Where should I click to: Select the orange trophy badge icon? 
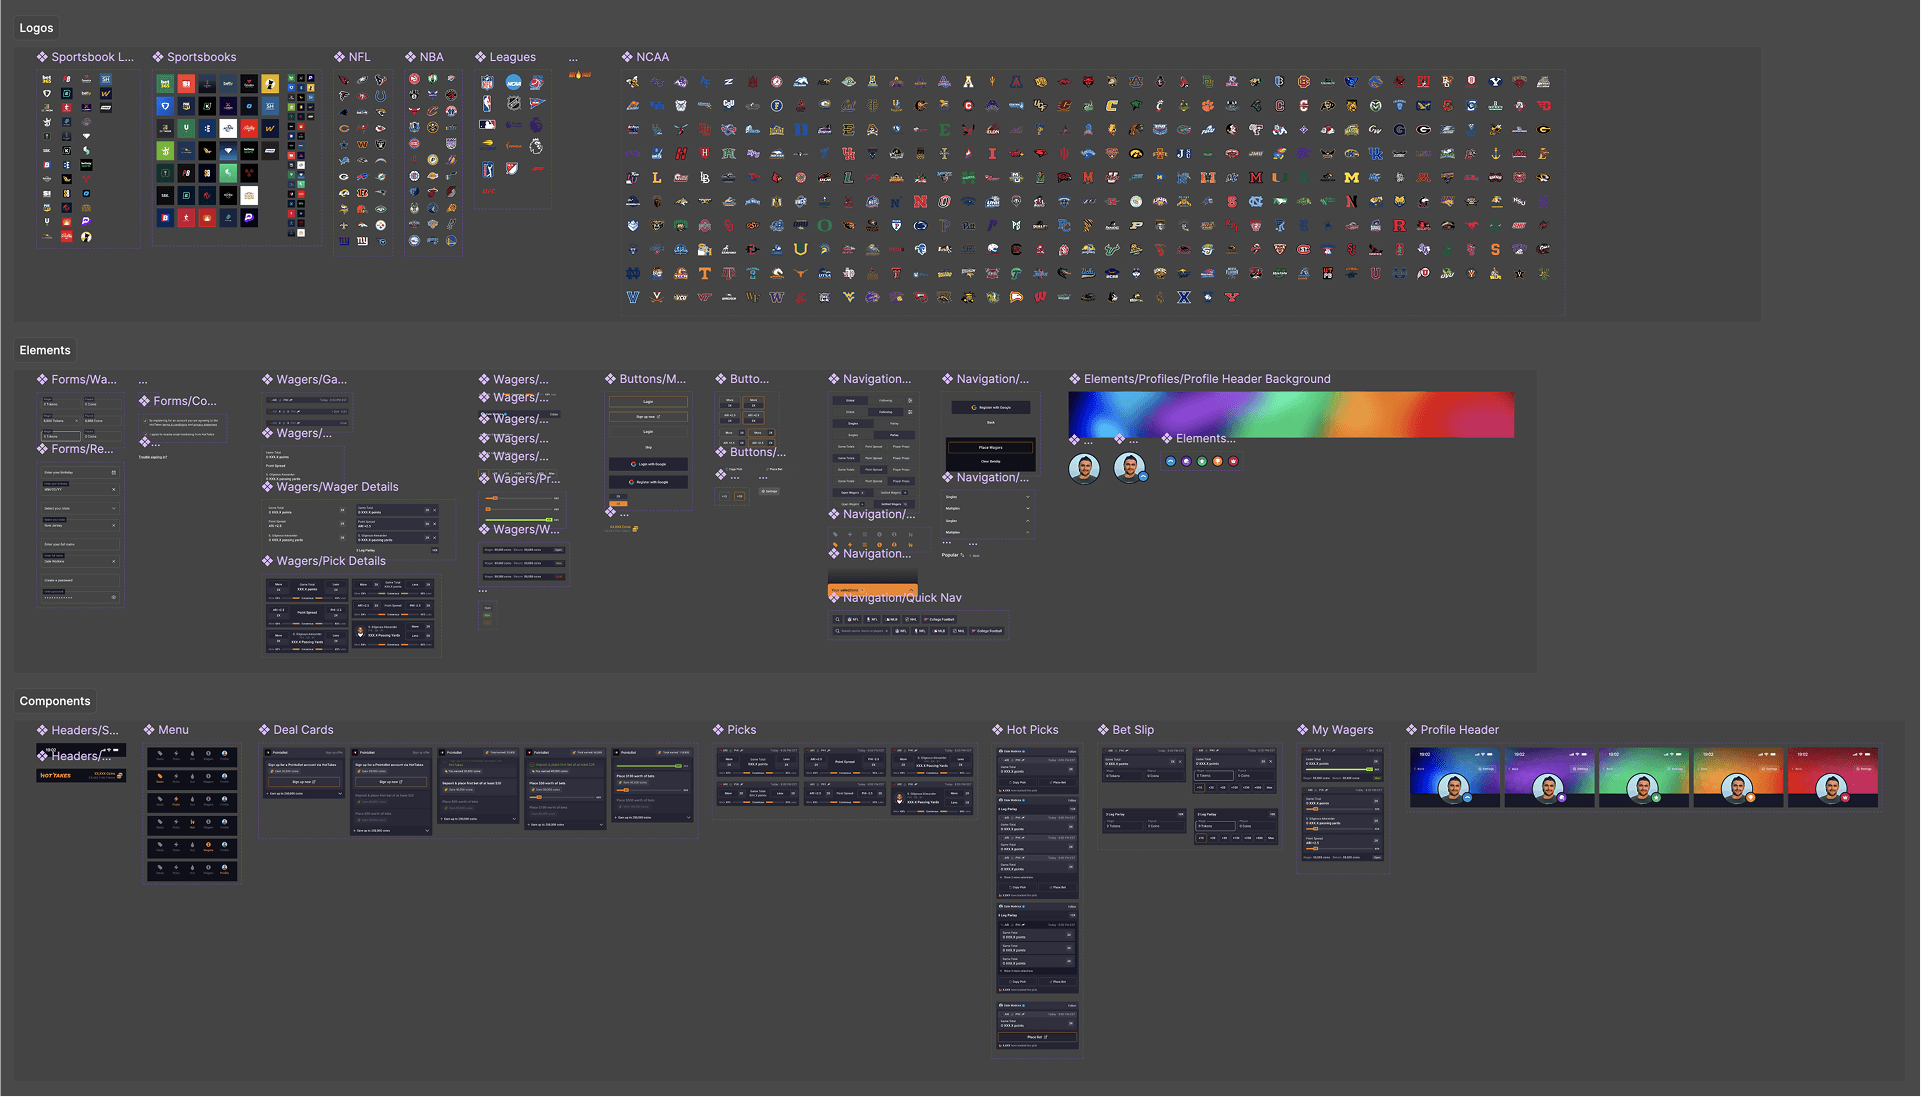click(x=1217, y=461)
